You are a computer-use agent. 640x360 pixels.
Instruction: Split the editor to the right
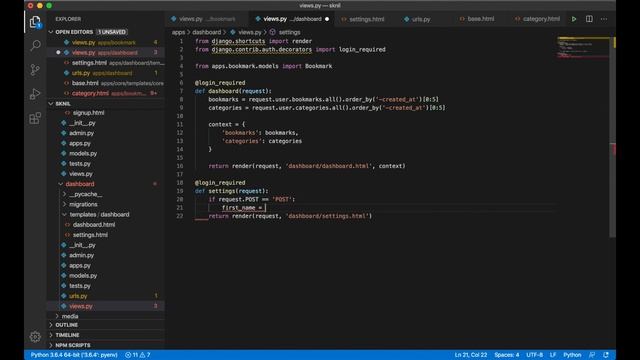click(589, 19)
